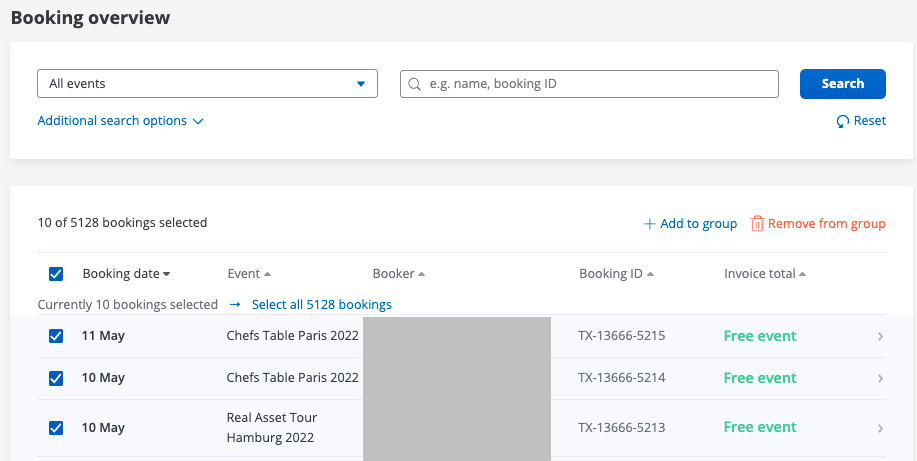Open booking TX-13666-5215 via row chevron

[880, 336]
